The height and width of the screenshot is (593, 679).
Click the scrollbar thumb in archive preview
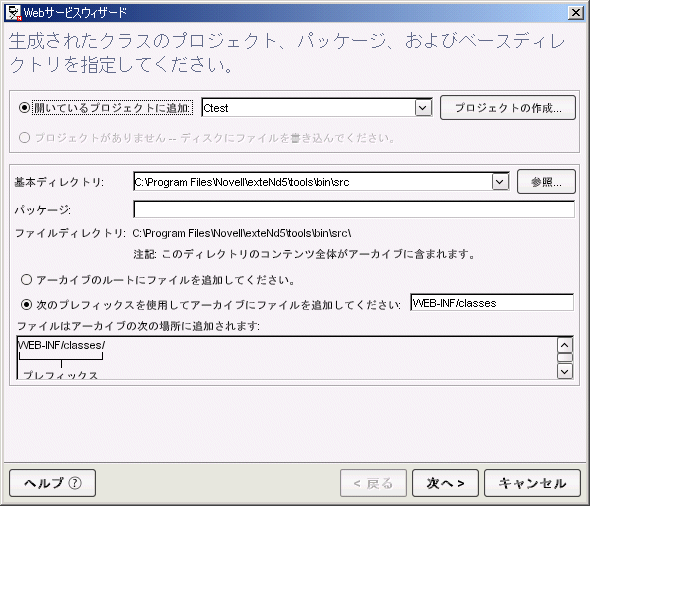(565, 358)
